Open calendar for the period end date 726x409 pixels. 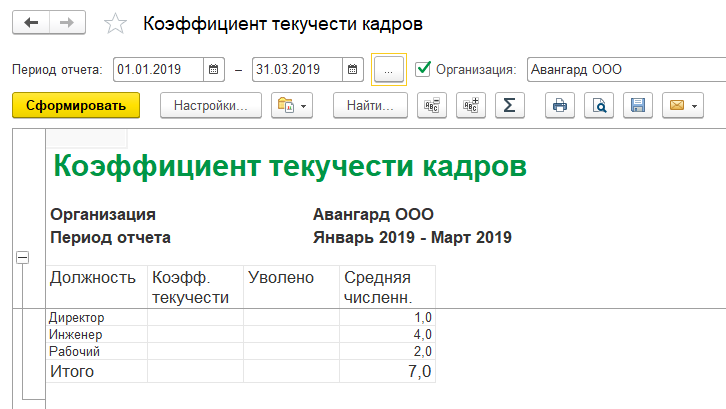point(352,70)
